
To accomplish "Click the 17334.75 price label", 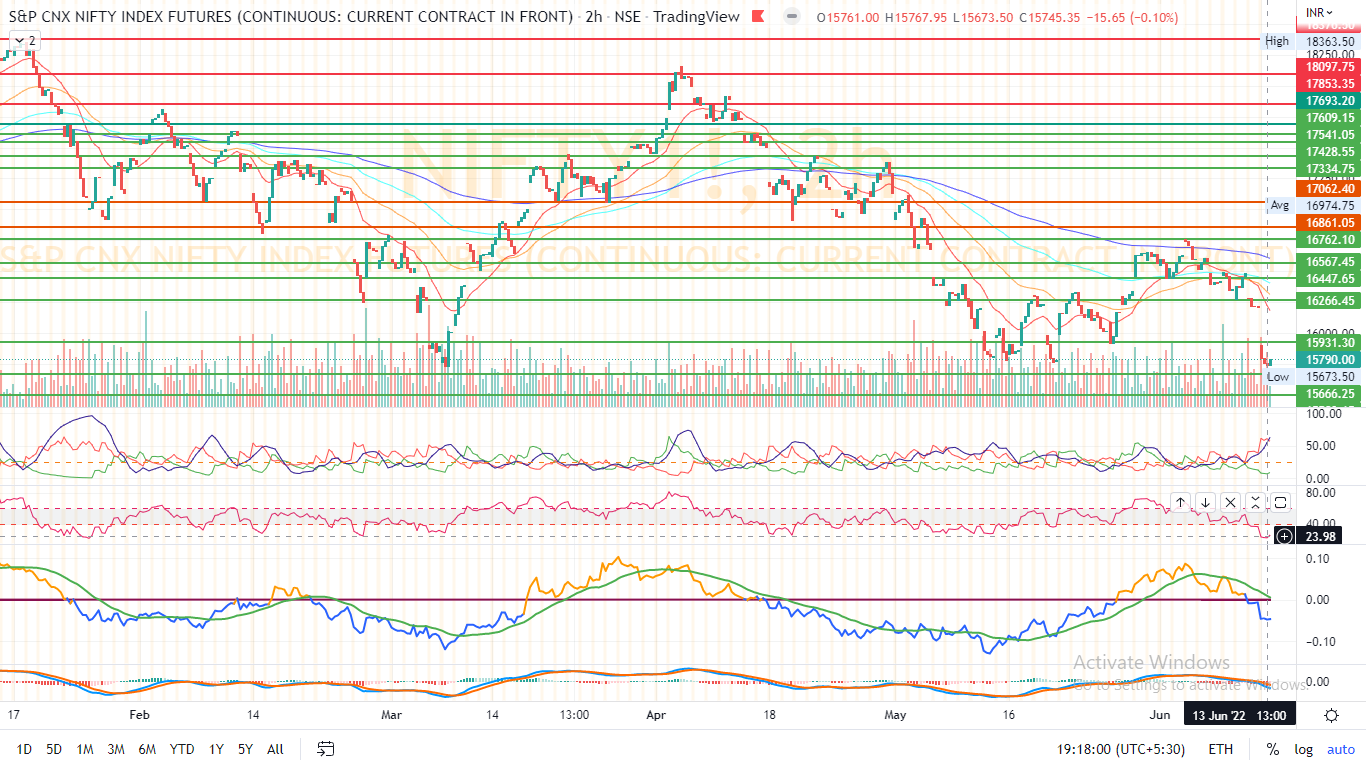I will point(1329,169).
